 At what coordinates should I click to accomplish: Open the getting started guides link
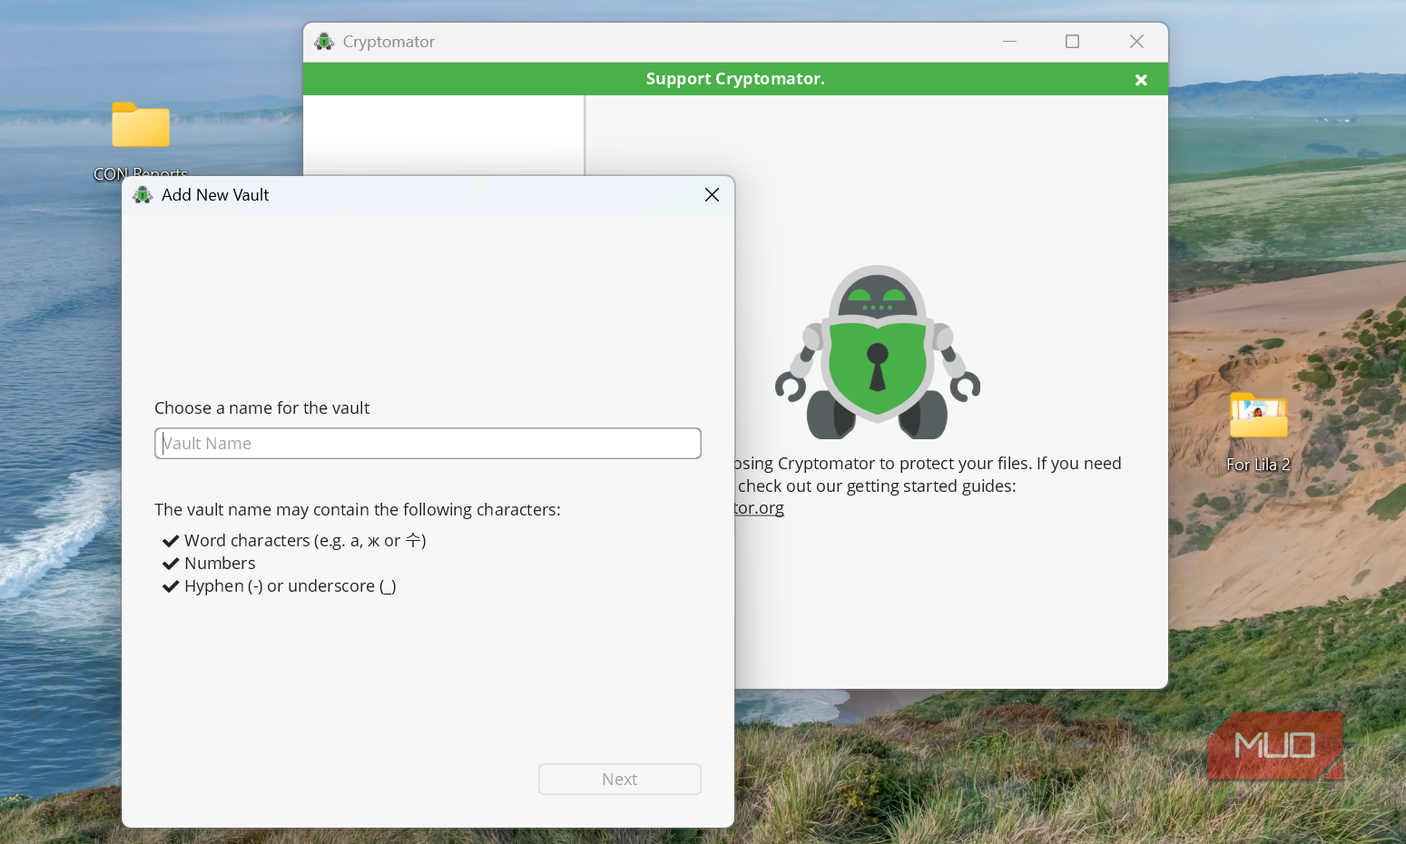click(758, 508)
